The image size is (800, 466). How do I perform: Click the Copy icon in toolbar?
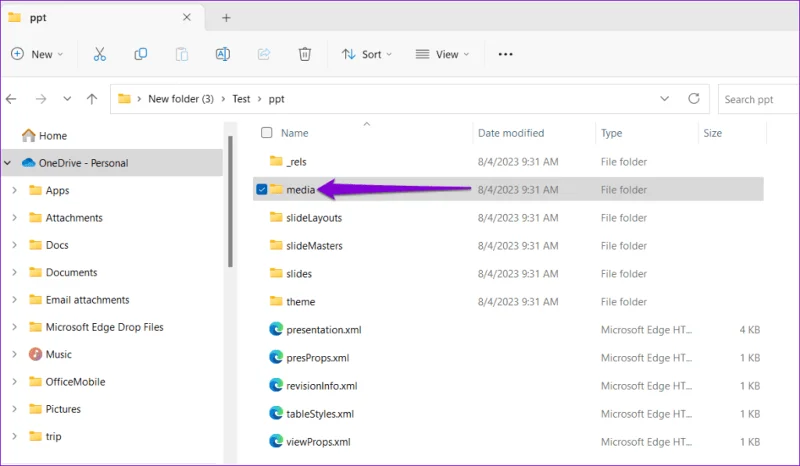click(141, 54)
